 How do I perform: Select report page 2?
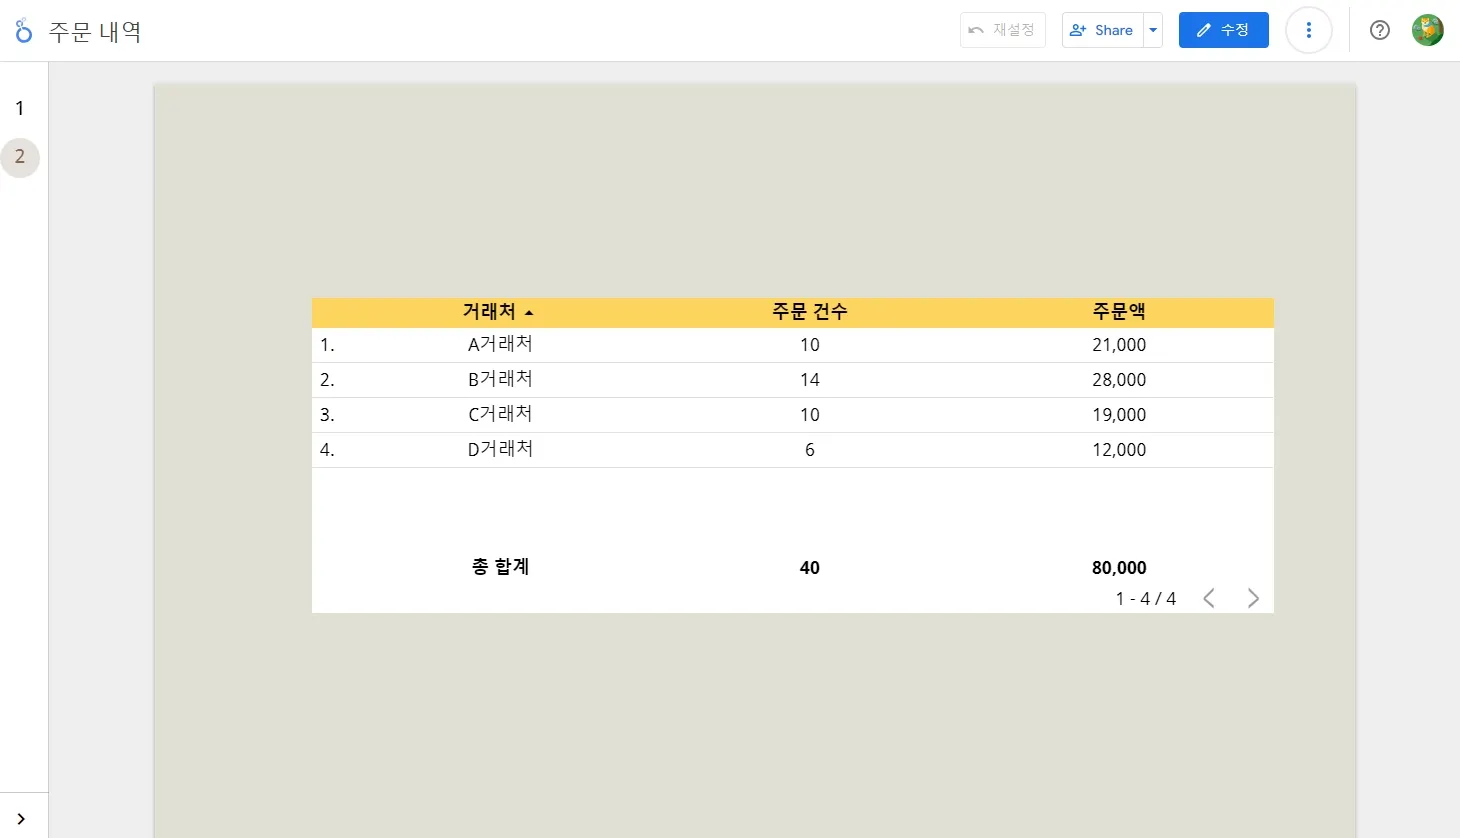coord(20,157)
